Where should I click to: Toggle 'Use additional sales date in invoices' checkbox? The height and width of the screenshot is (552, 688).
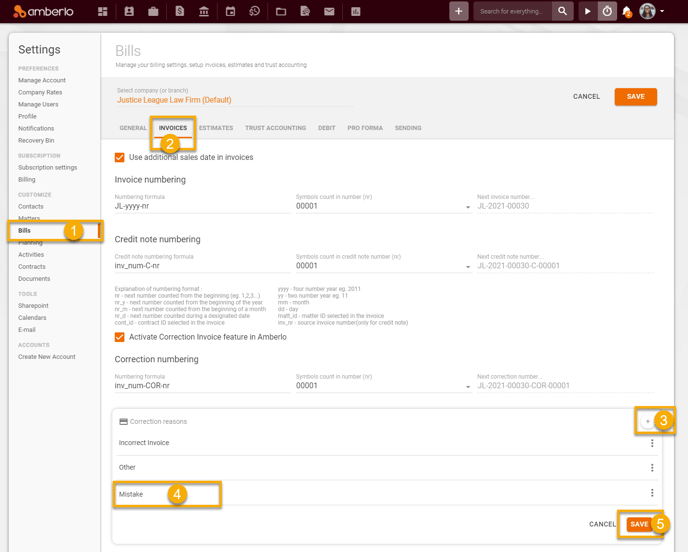(x=120, y=157)
